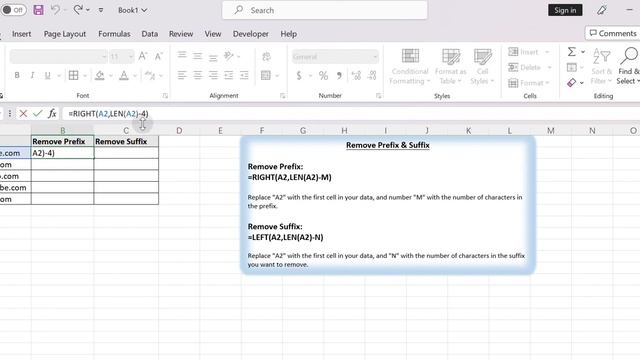Switch to the Data tab
This screenshot has height=360, width=640.
pyautogui.click(x=150, y=34)
